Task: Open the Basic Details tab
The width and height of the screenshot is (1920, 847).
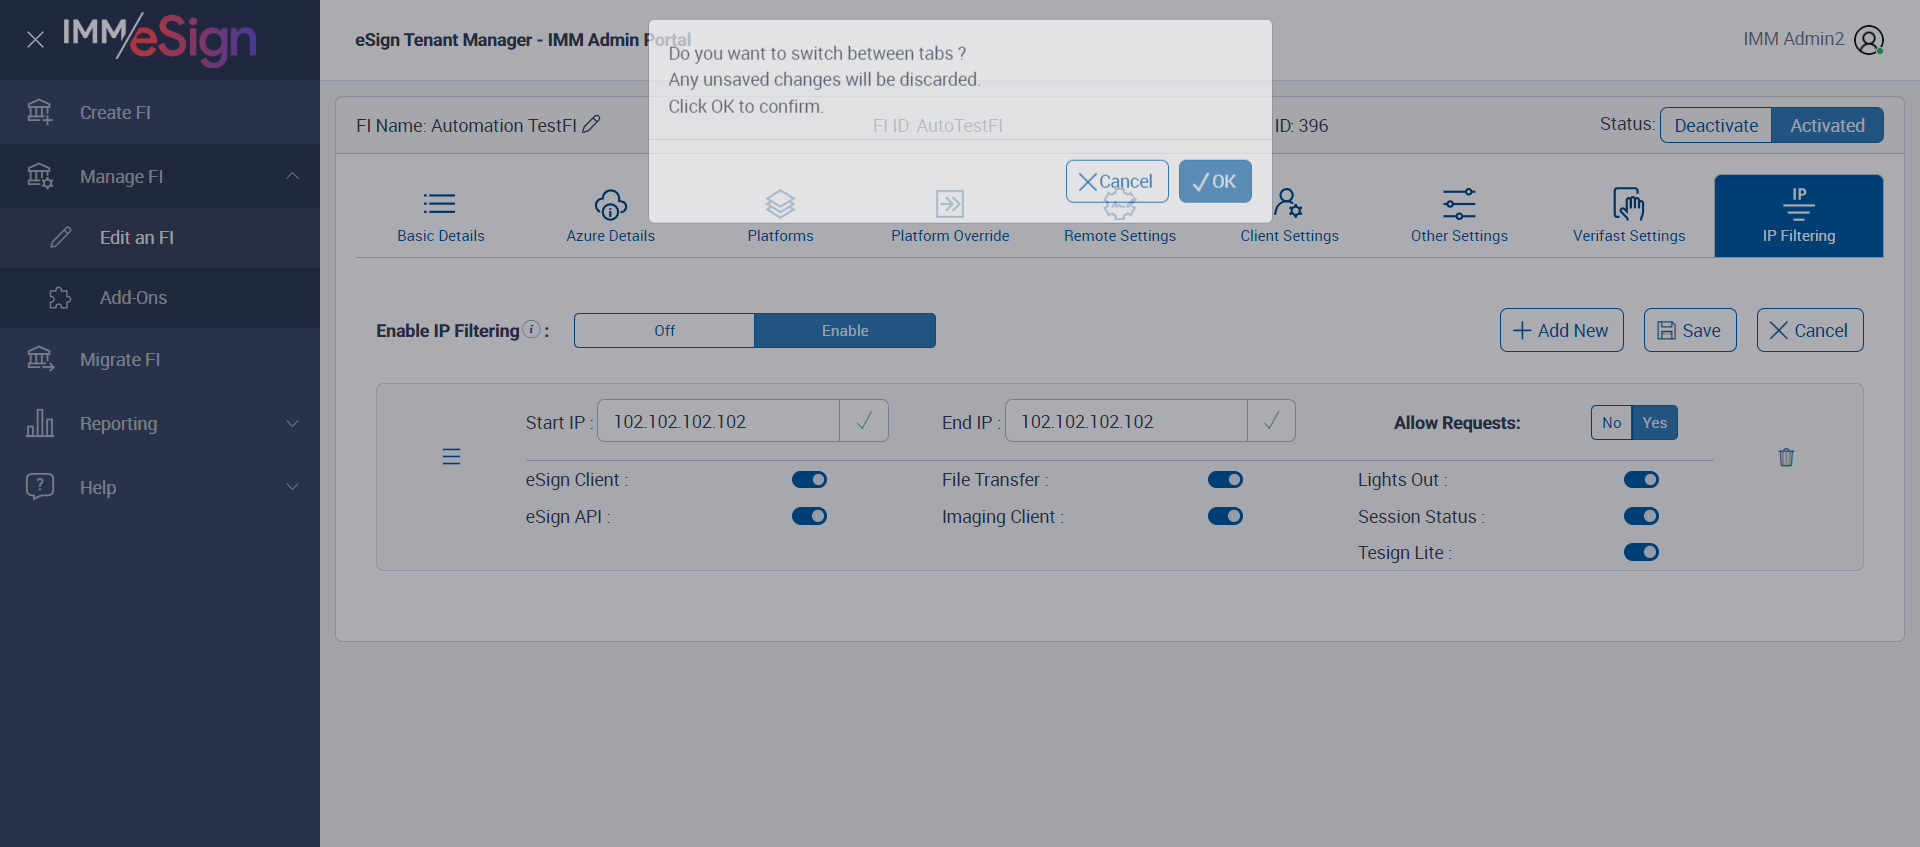Action: coord(441,216)
